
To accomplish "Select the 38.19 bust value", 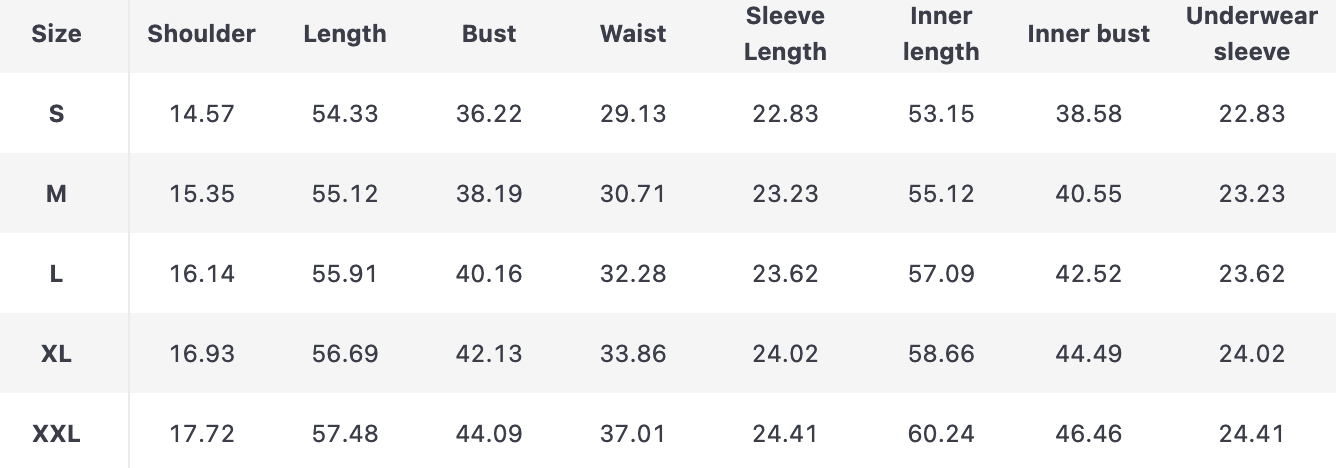I will point(489,194).
